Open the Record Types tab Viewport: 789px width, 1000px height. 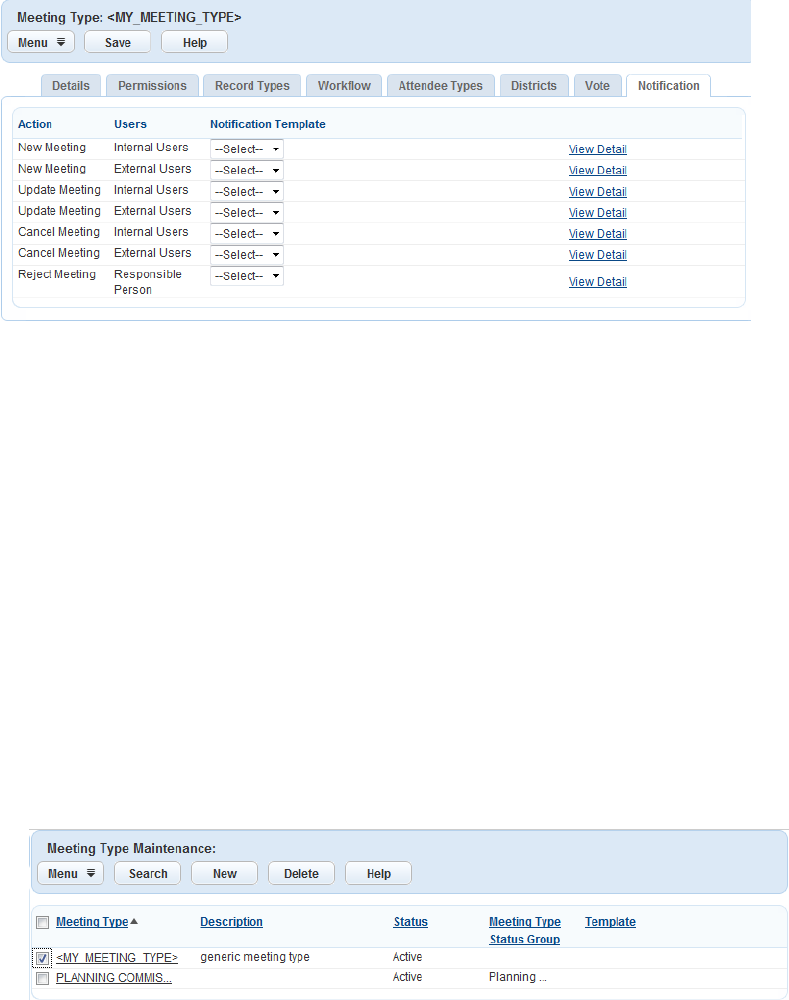point(252,85)
